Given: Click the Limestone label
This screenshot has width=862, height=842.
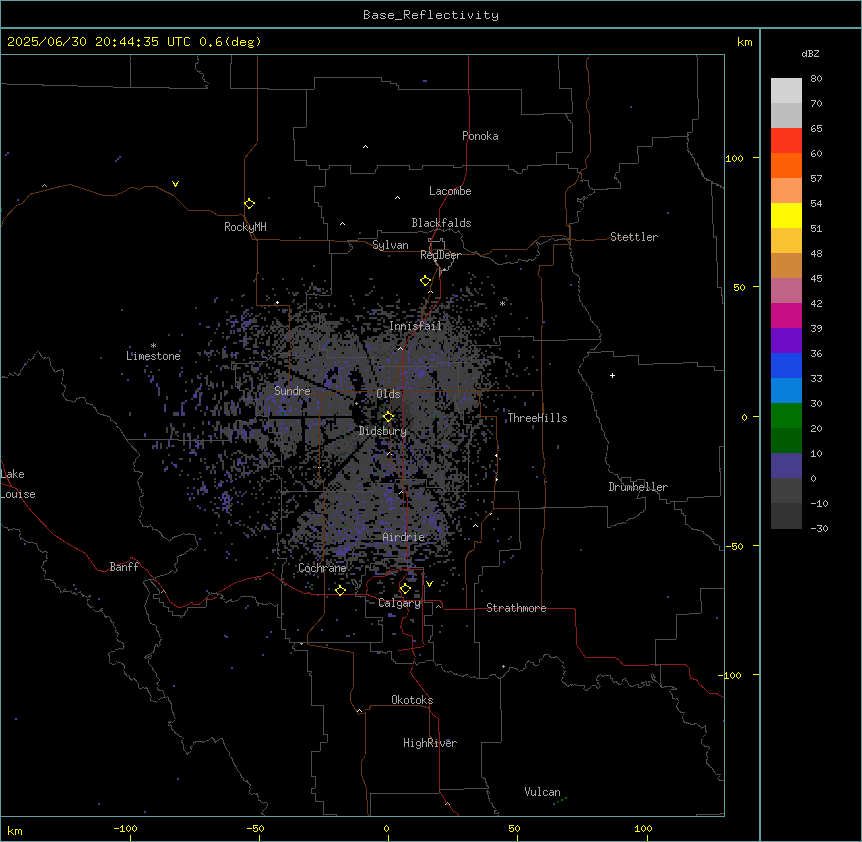Looking at the screenshot, I should [153, 356].
